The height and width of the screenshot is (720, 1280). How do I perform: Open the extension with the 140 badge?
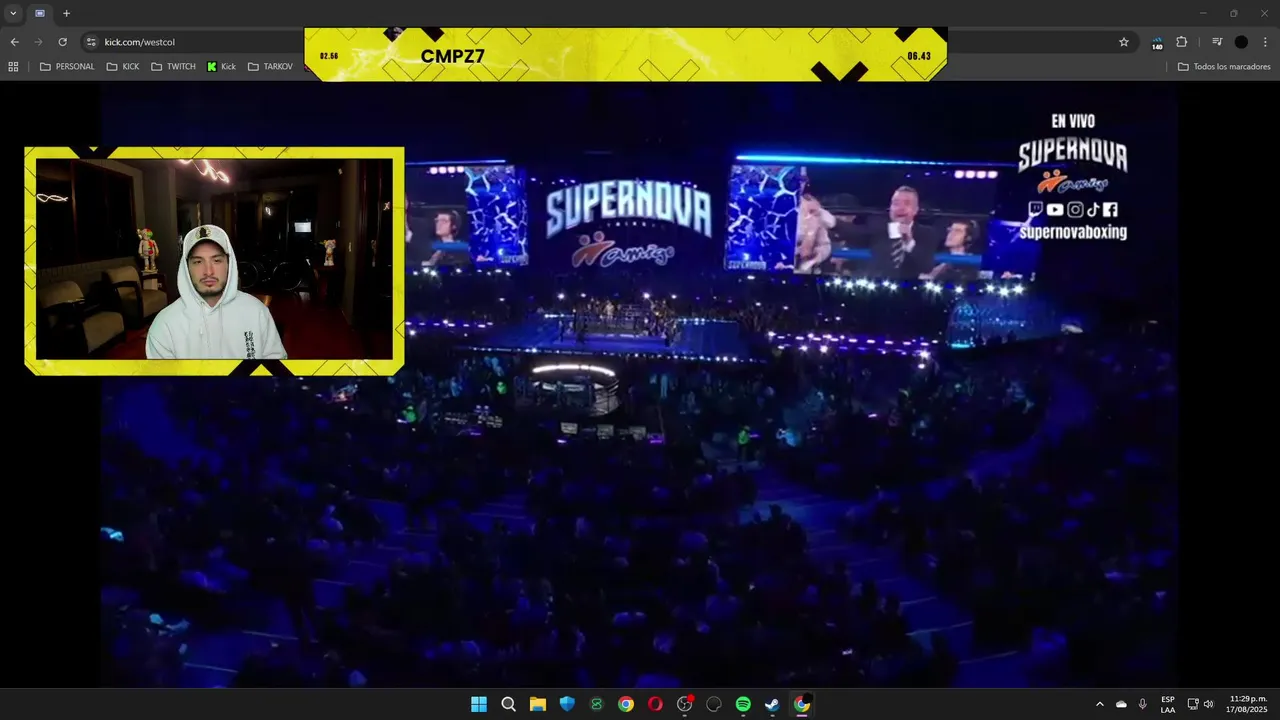coord(1157,43)
